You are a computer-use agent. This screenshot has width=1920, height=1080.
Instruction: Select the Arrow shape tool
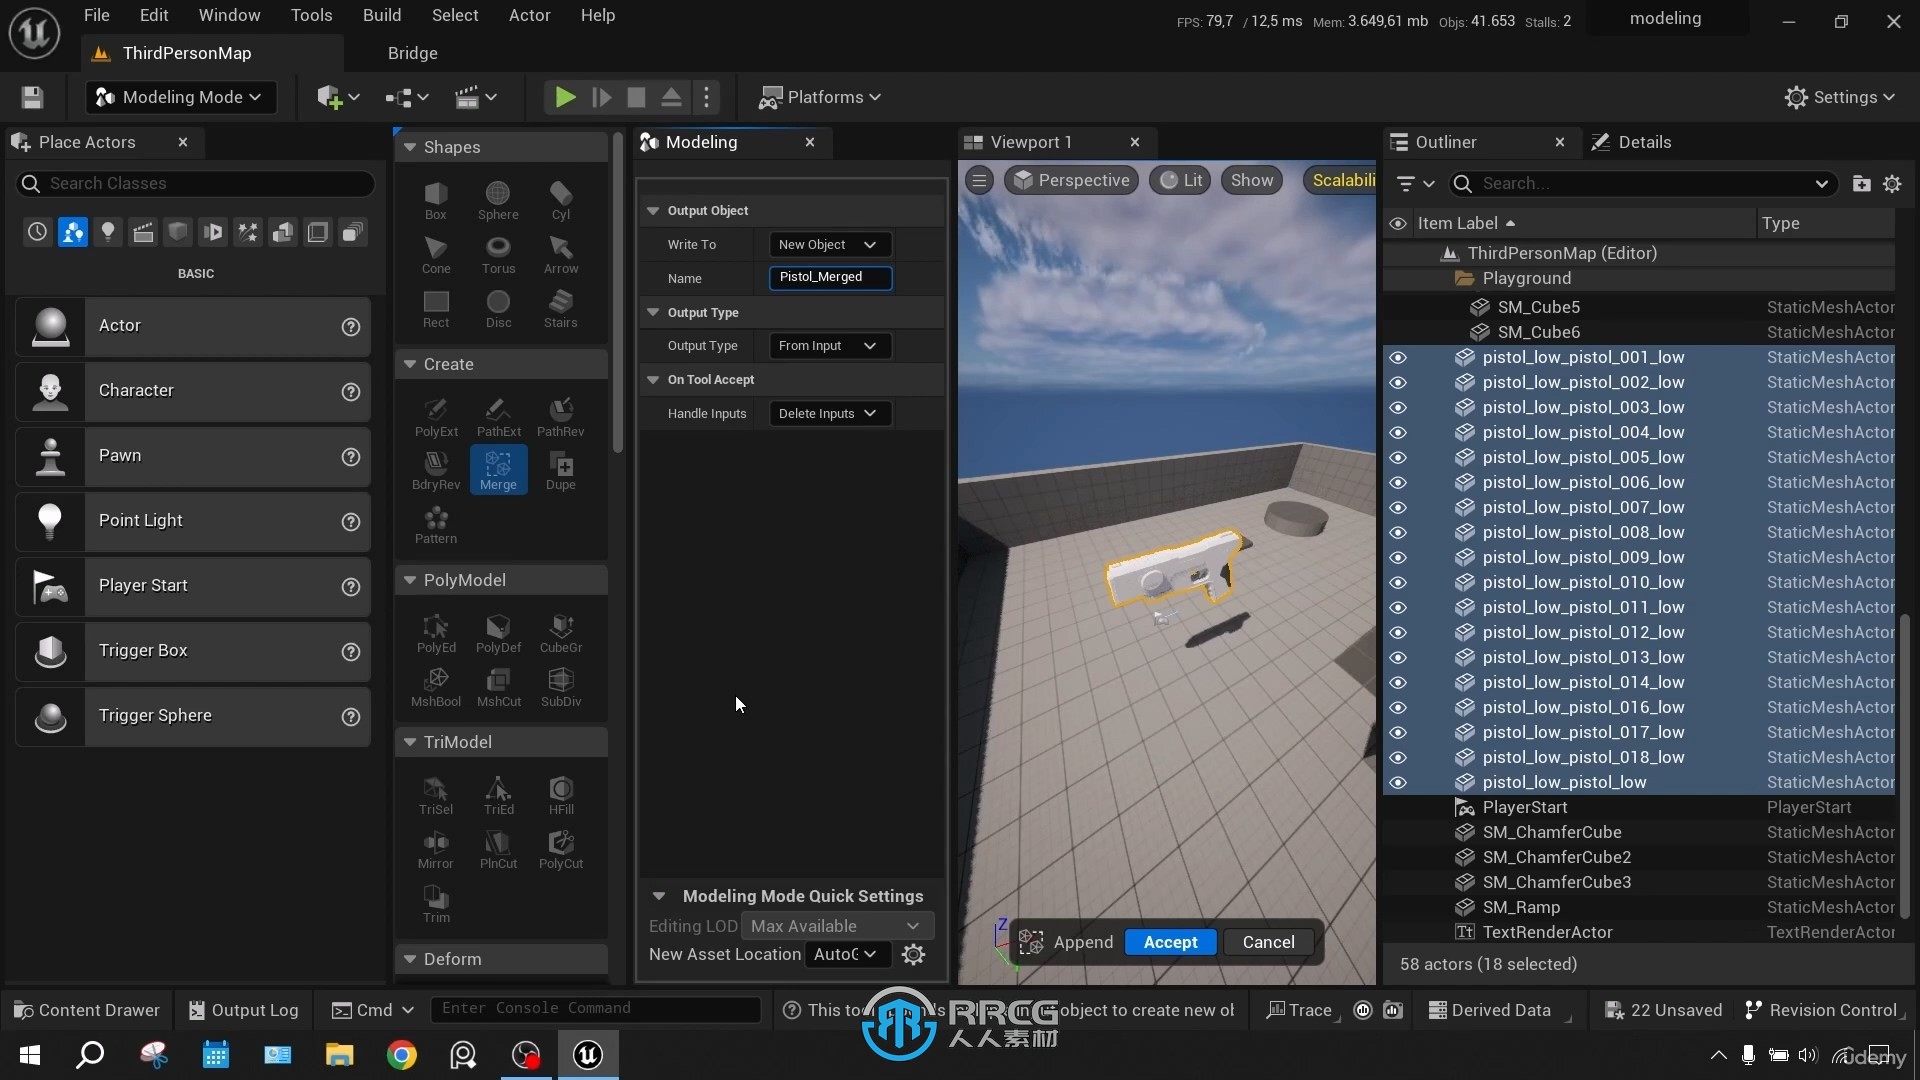coord(561,254)
